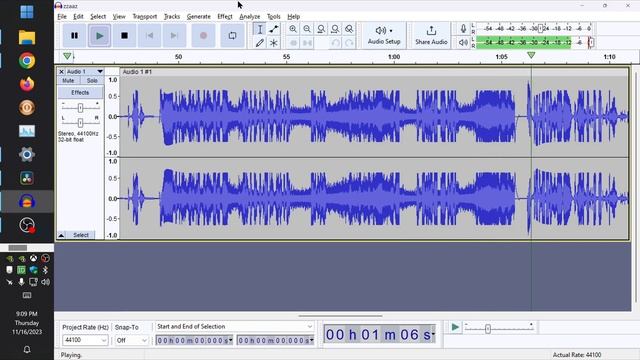Open the Generate menu
Viewport: 640px width, 360px height.
coord(199,16)
